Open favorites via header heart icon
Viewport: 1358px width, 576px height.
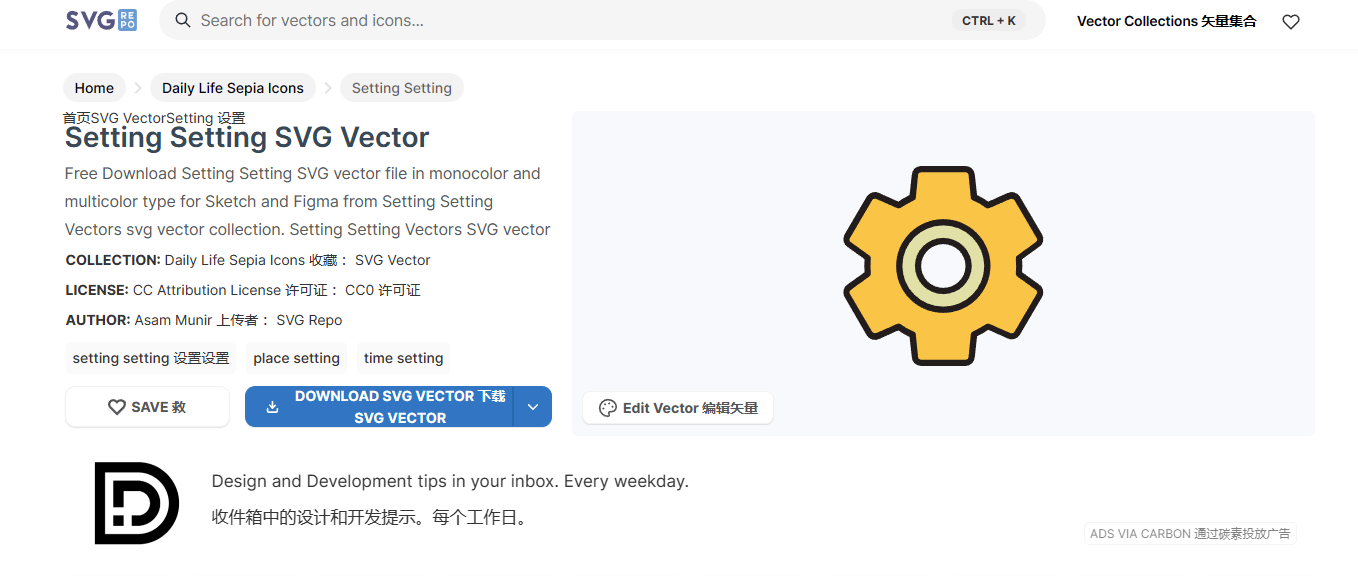[x=1291, y=21]
